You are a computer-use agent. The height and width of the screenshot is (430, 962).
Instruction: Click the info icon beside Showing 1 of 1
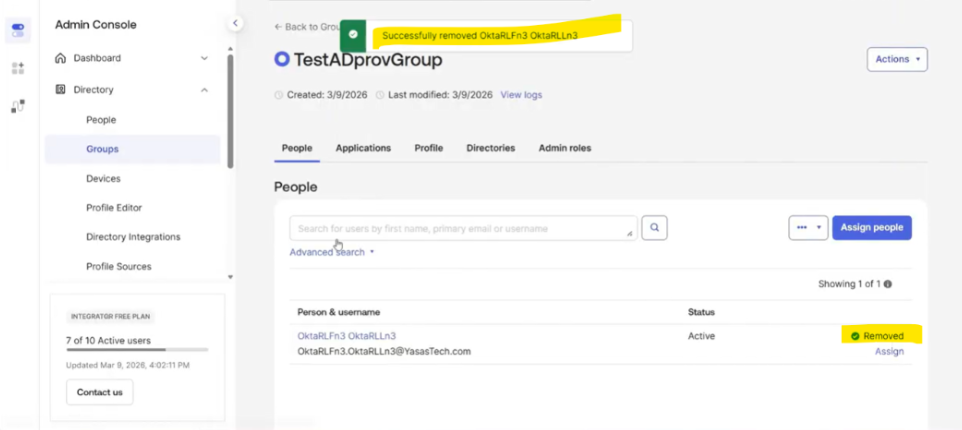(x=888, y=284)
